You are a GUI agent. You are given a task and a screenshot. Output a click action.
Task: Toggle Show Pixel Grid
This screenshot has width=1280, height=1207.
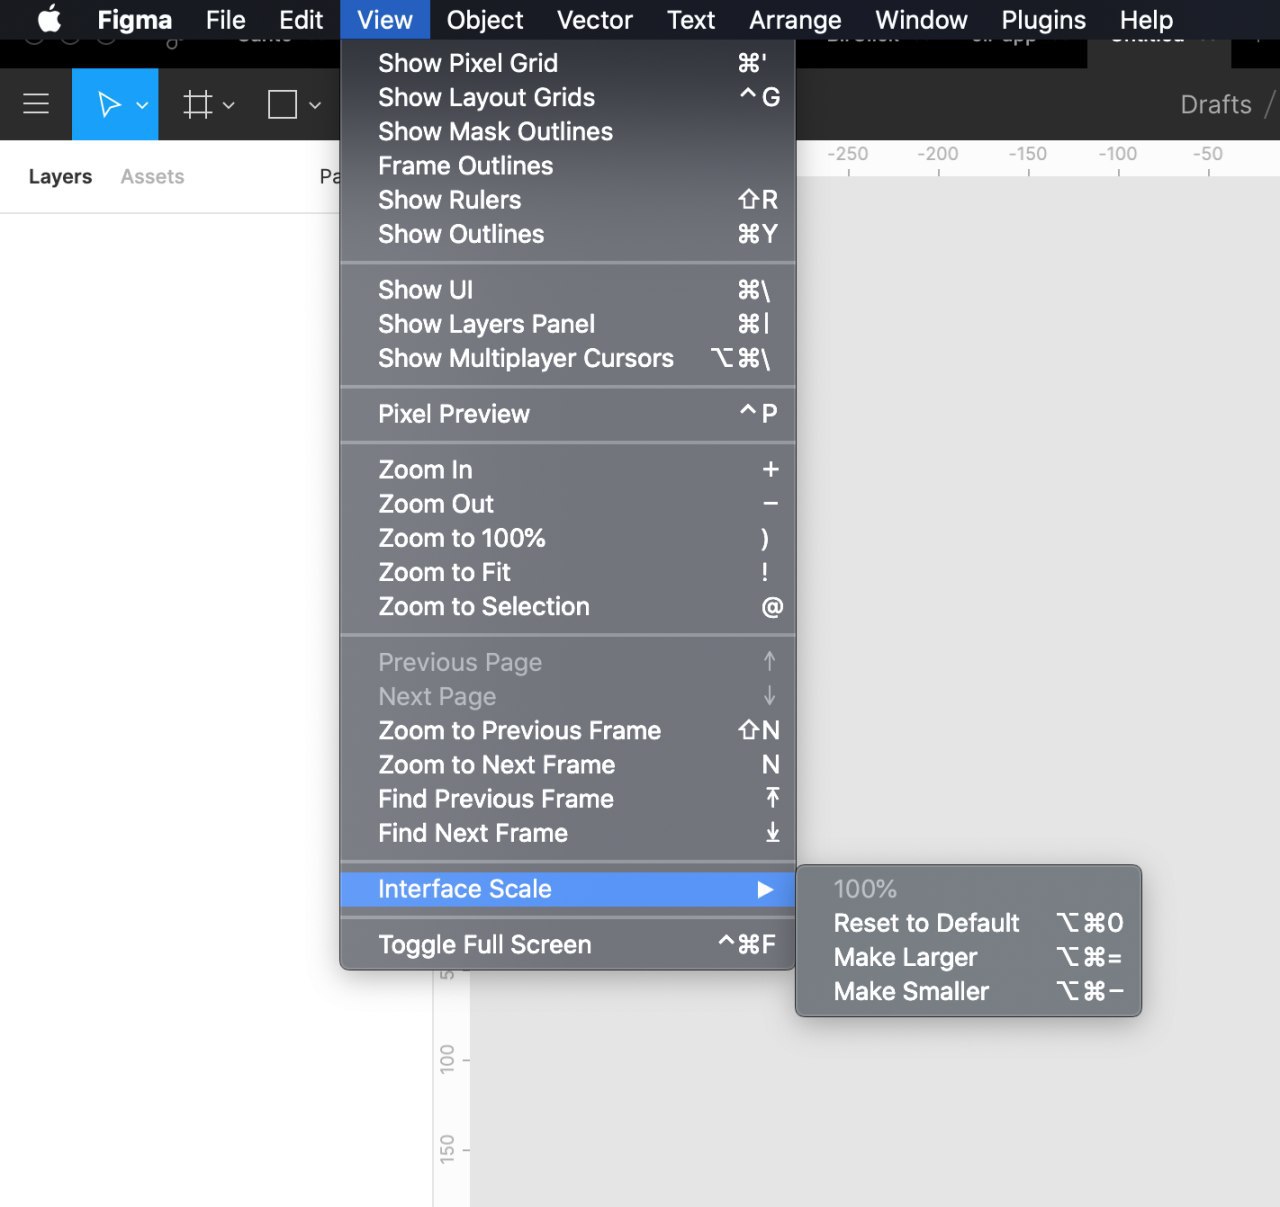tap(568, 63)
